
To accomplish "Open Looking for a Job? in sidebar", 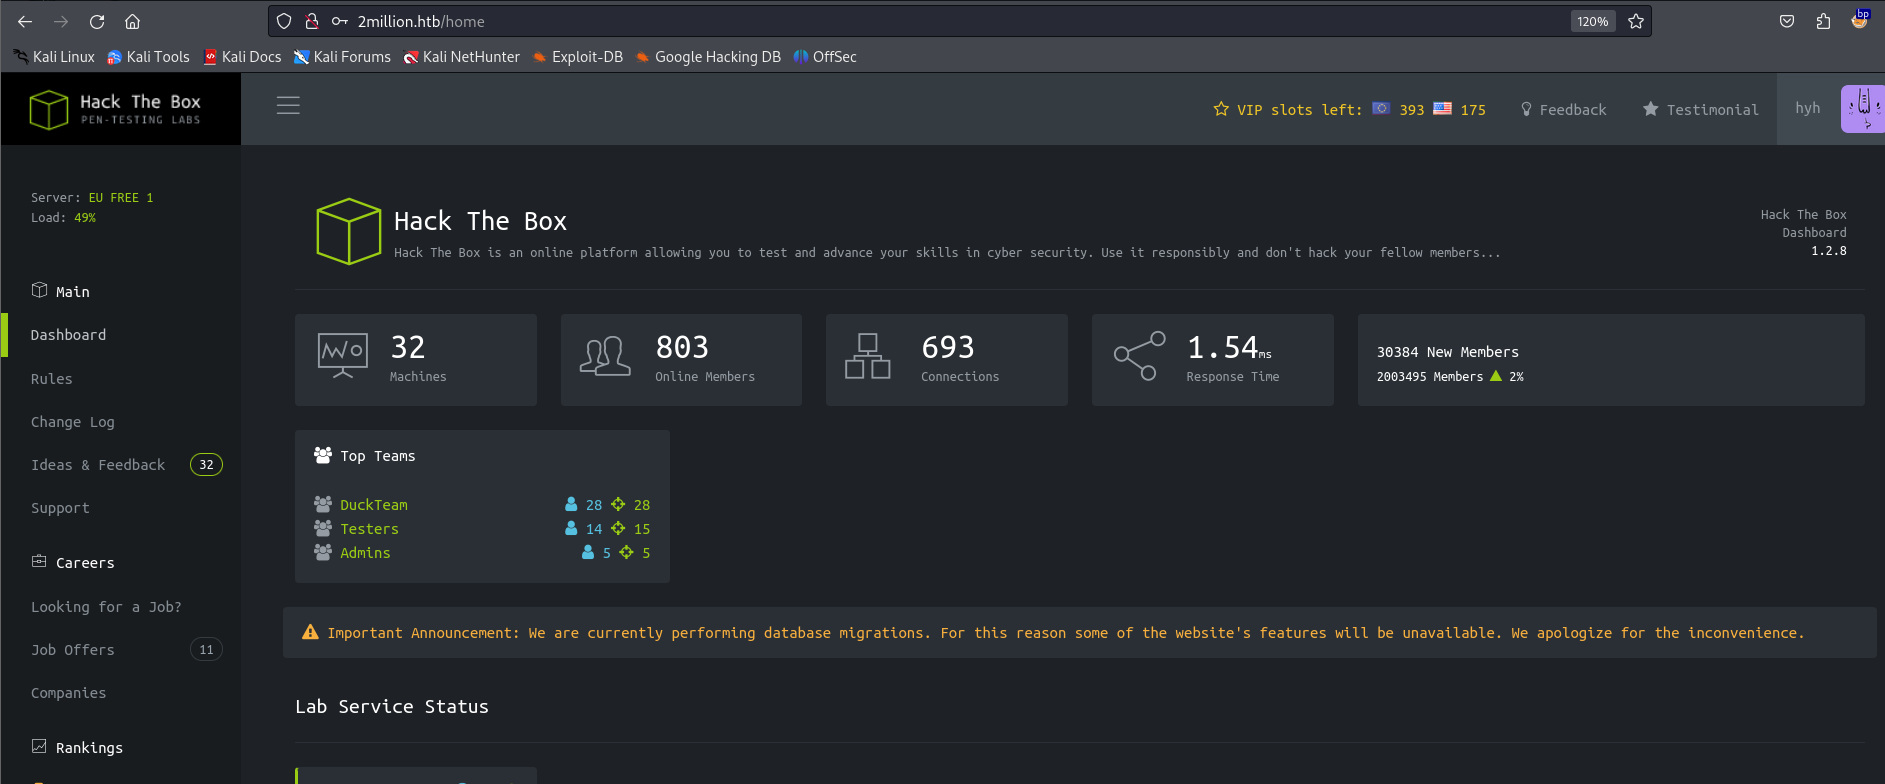I will (x=106, y=607).
